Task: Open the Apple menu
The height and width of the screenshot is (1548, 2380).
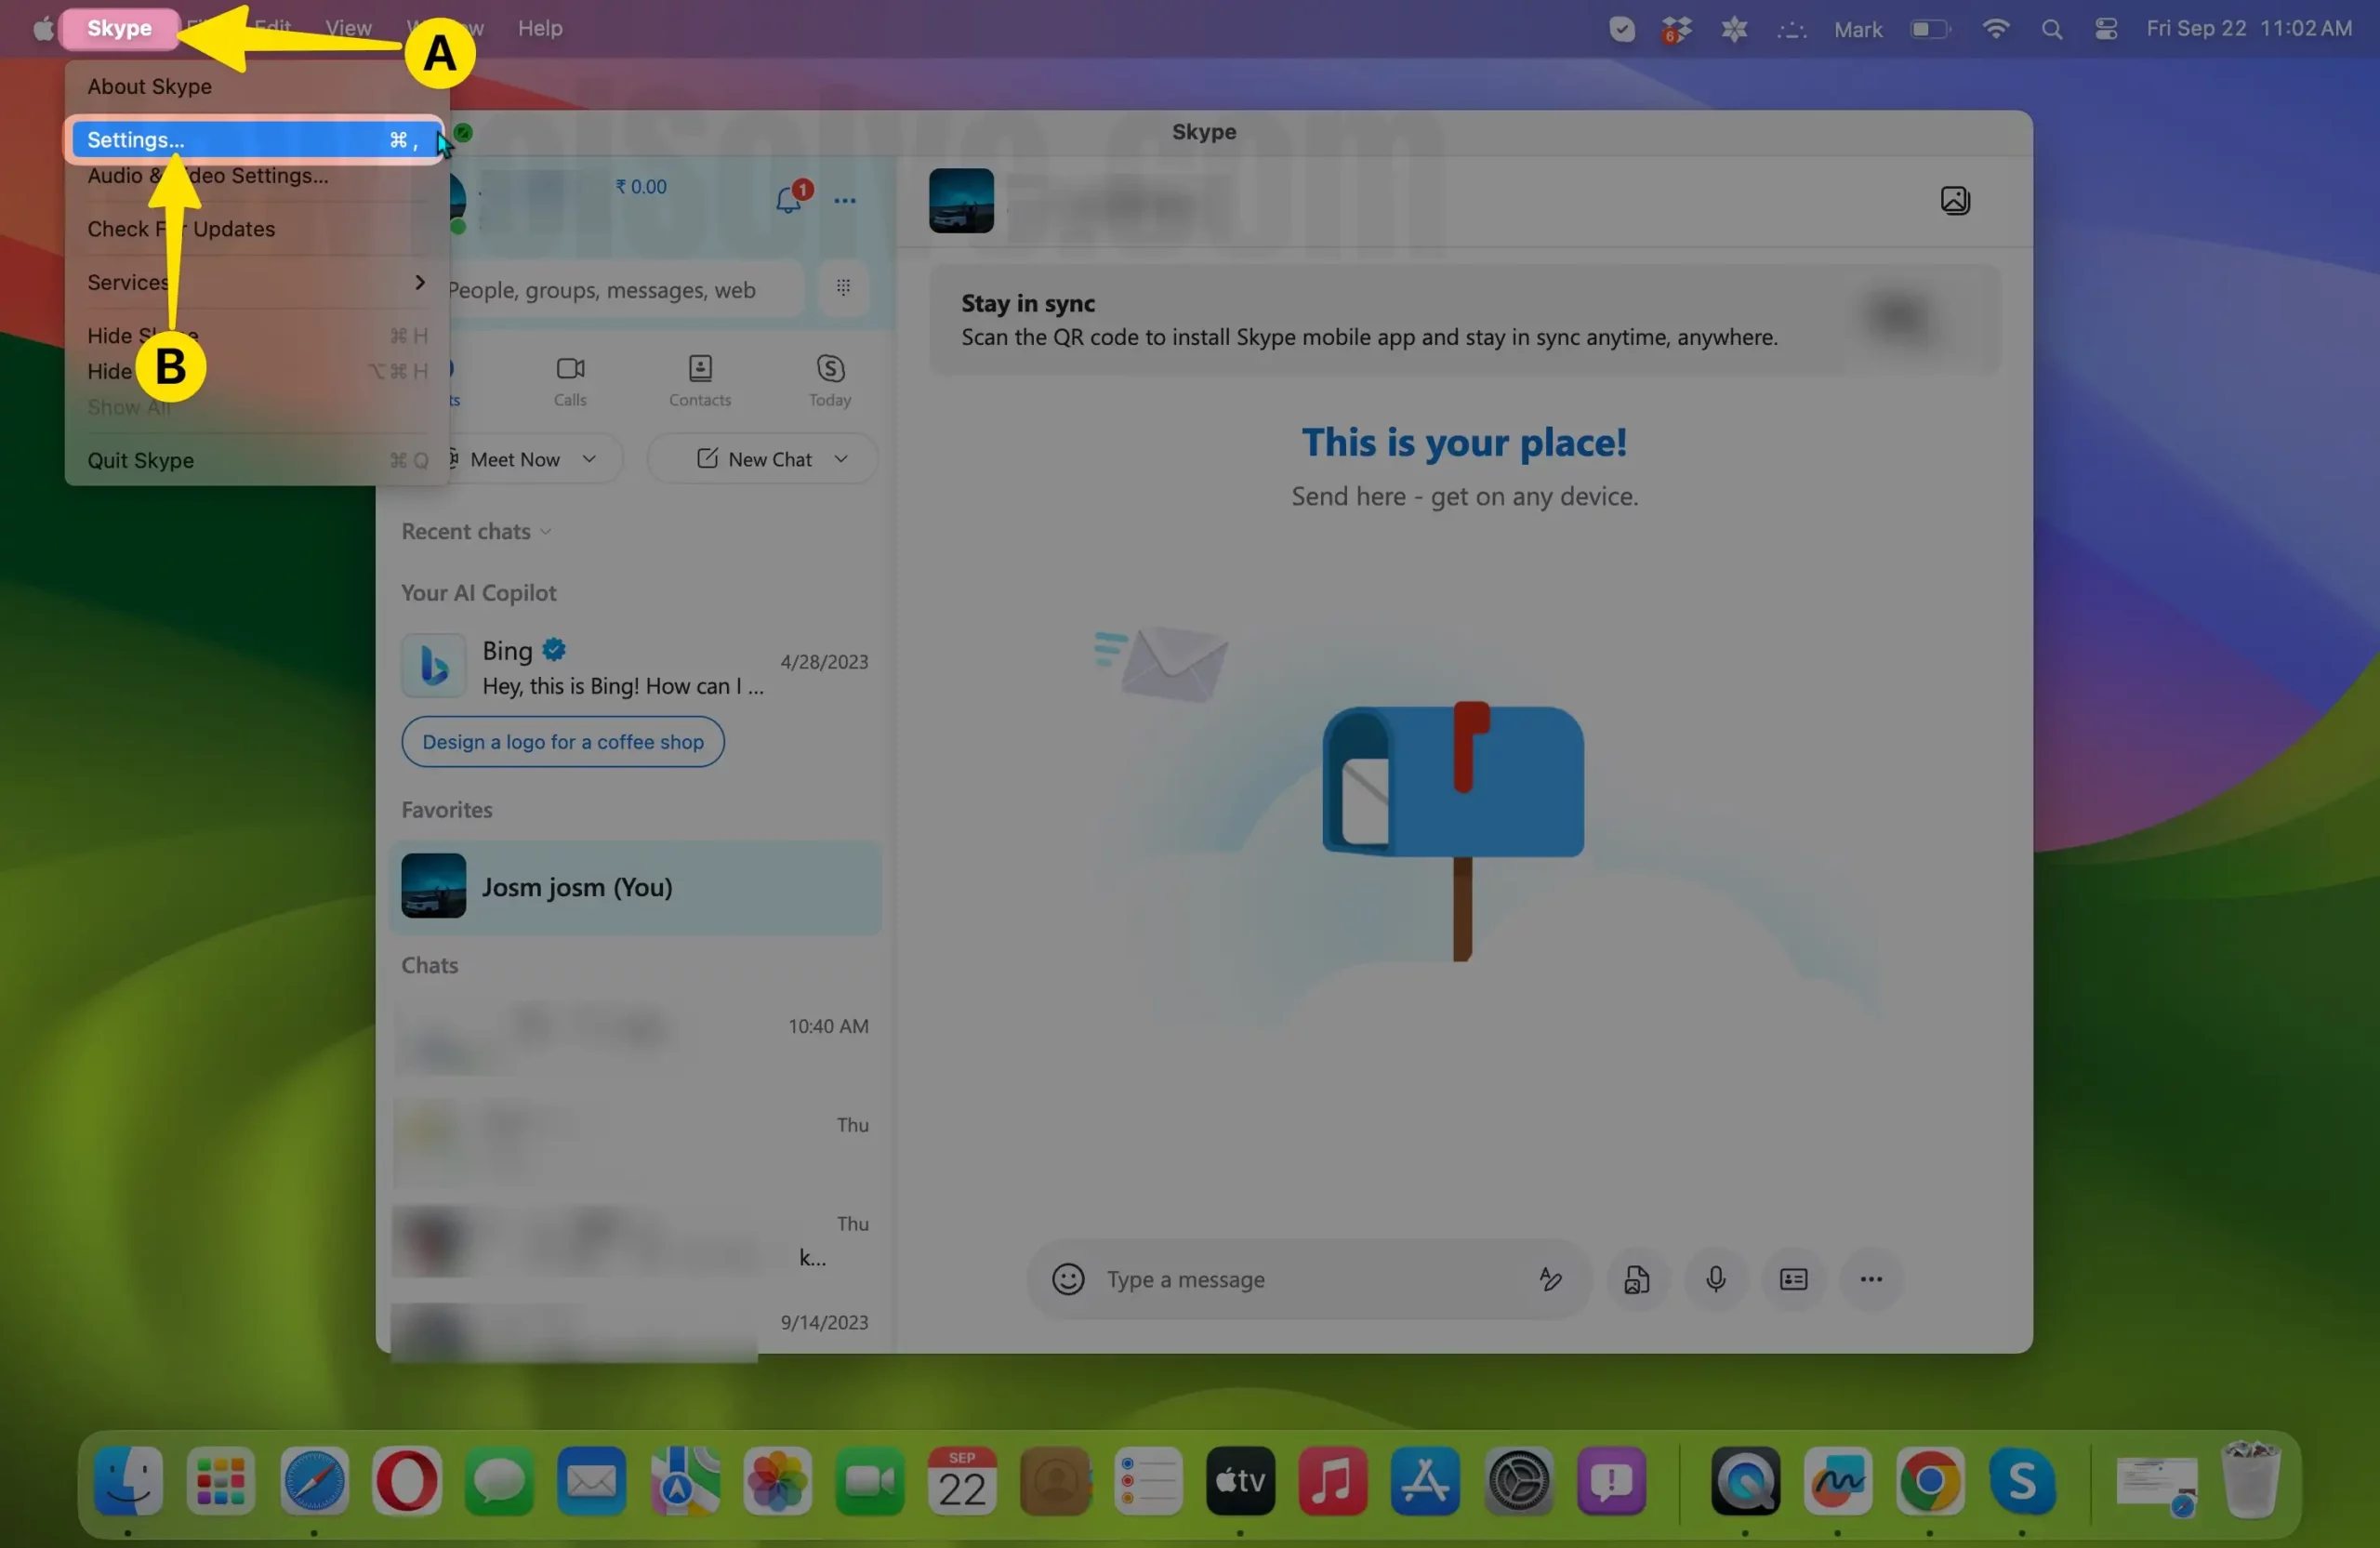Action: tap(42, 28)
